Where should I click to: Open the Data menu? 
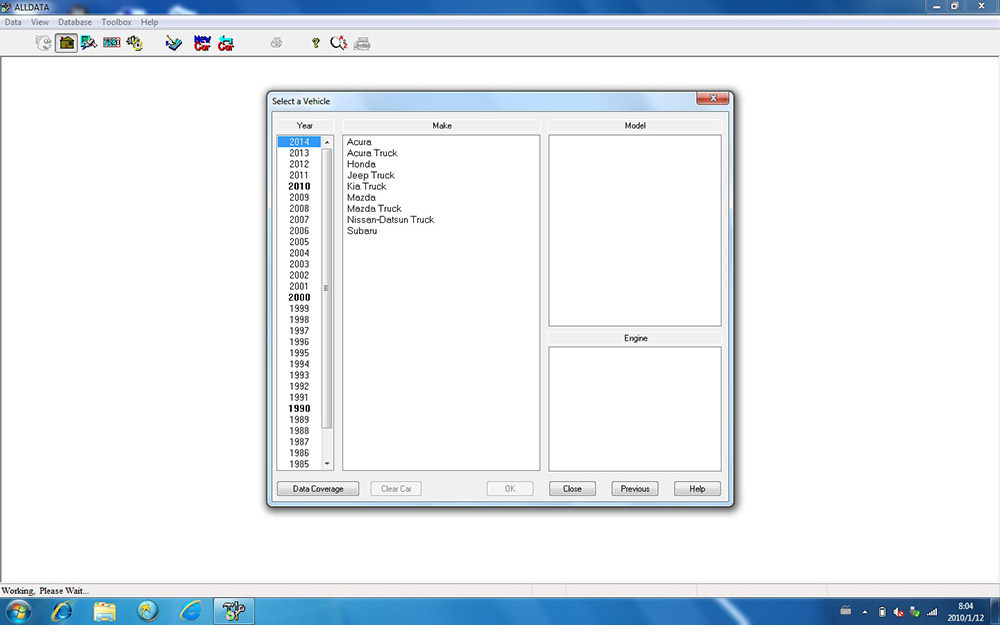tap(13, 22)
